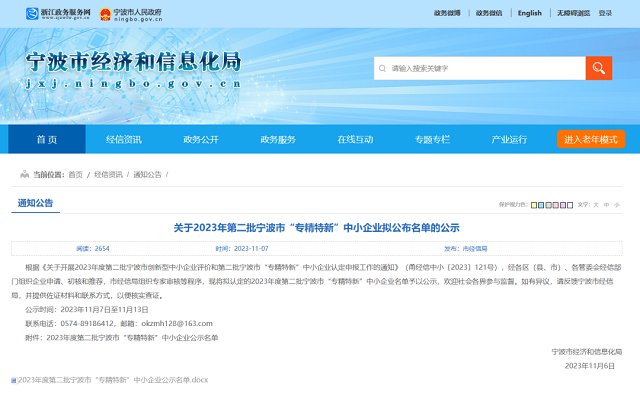640x400 pixels.
Task: Set text size to 大 (large)
Action: coord(596,205)
